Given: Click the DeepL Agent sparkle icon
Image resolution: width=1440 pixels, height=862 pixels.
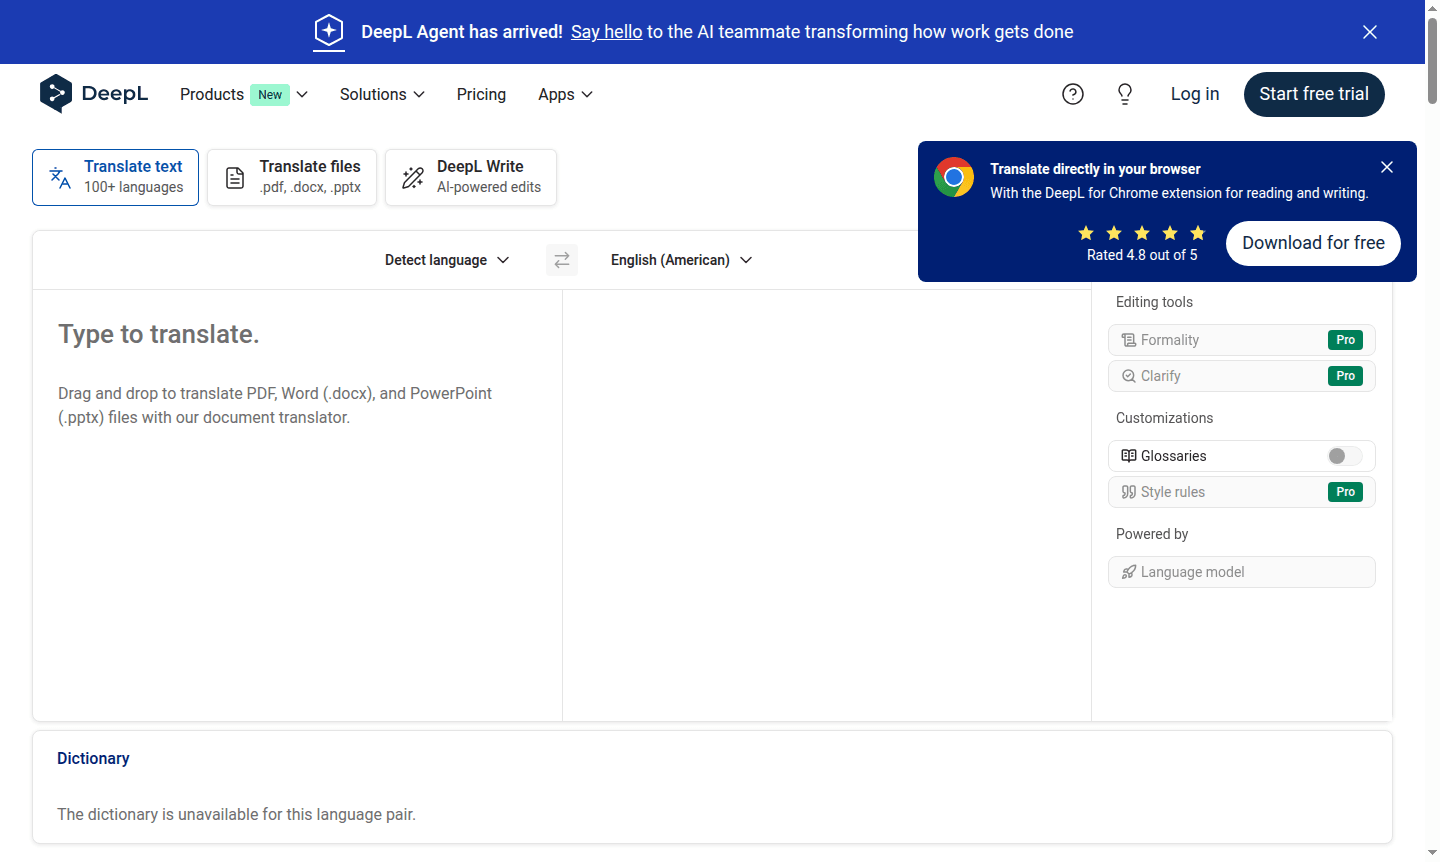Looking at the screenshot, I should (329, 32).
